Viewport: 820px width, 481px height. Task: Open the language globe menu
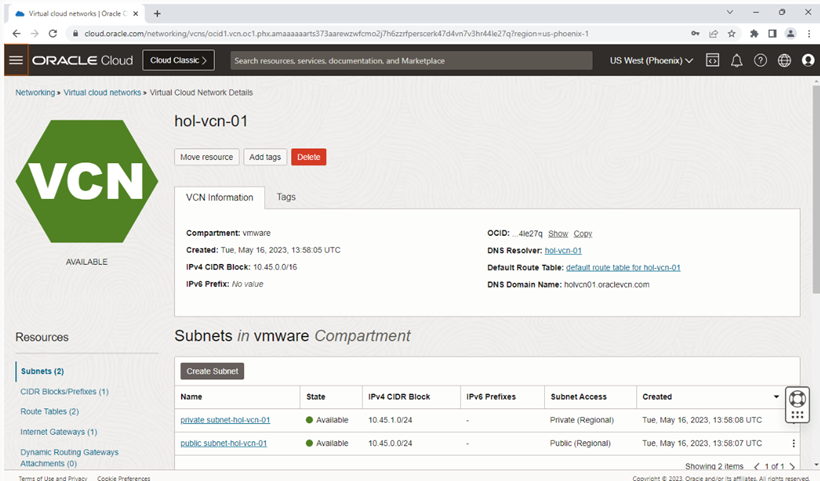coord(784,61)
